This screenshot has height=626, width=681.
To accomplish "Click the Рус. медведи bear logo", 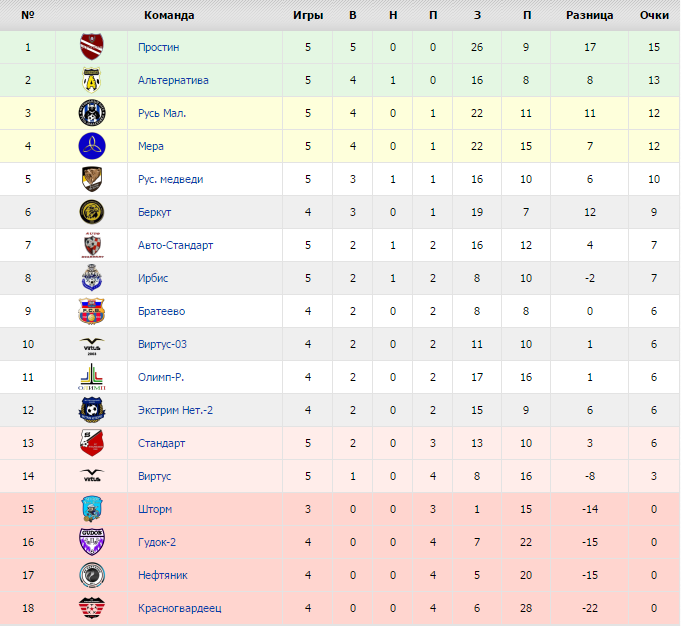I will 92,179.
